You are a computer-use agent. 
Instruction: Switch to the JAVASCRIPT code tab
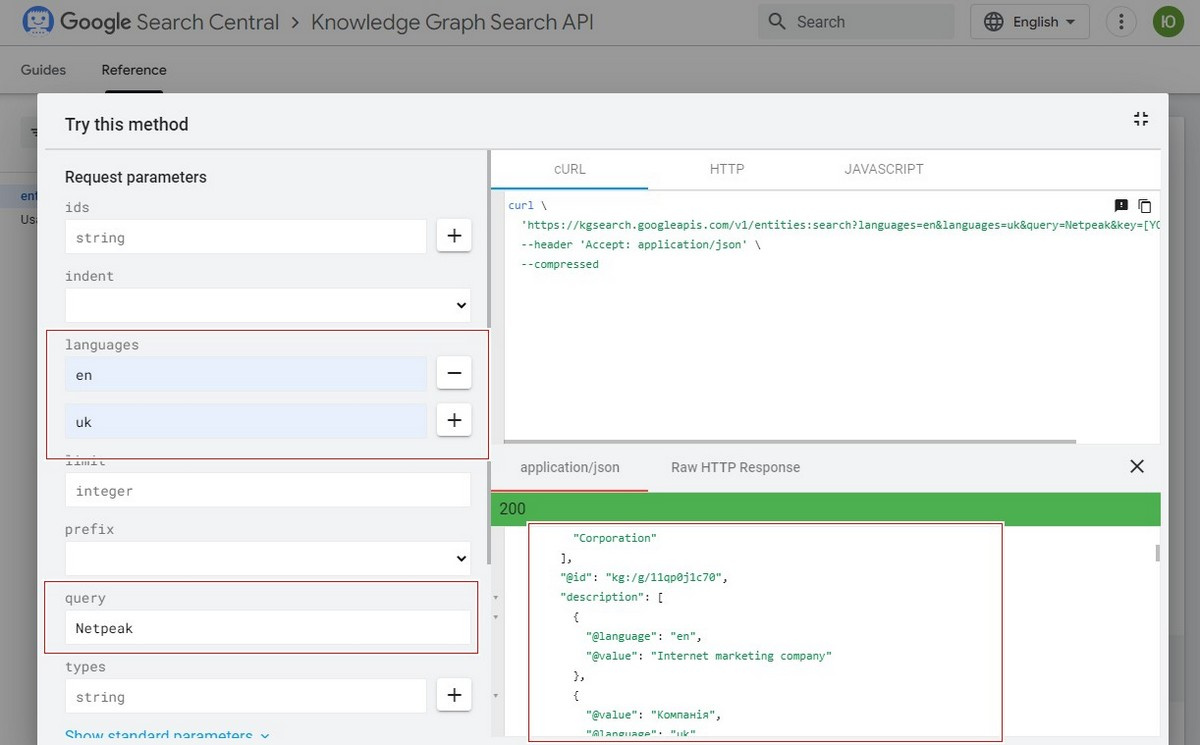pos(884,169)
